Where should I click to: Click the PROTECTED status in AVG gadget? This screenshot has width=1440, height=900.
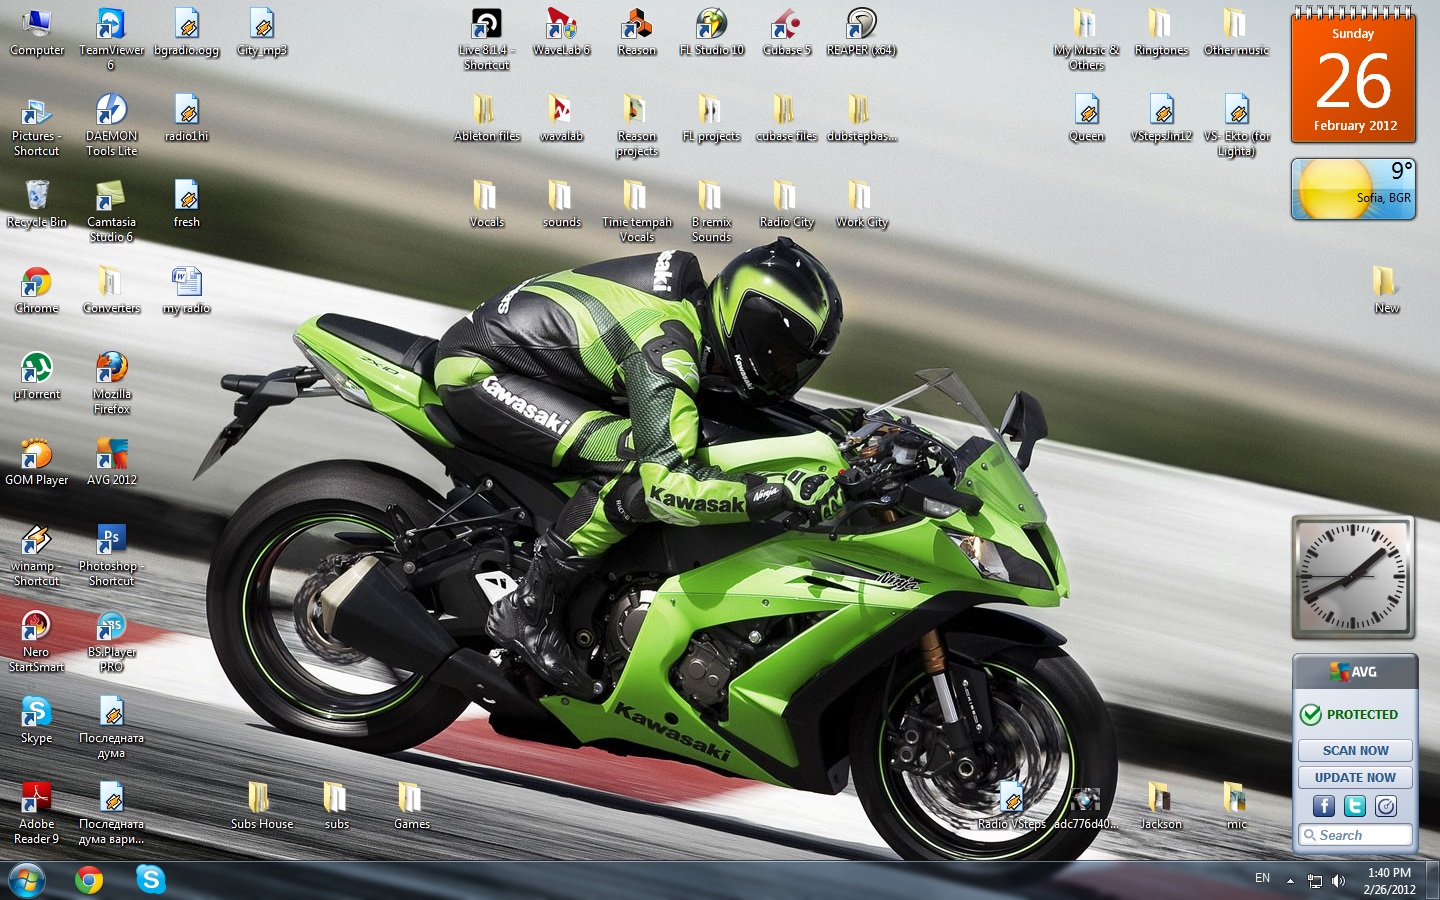click(1349, 714)
